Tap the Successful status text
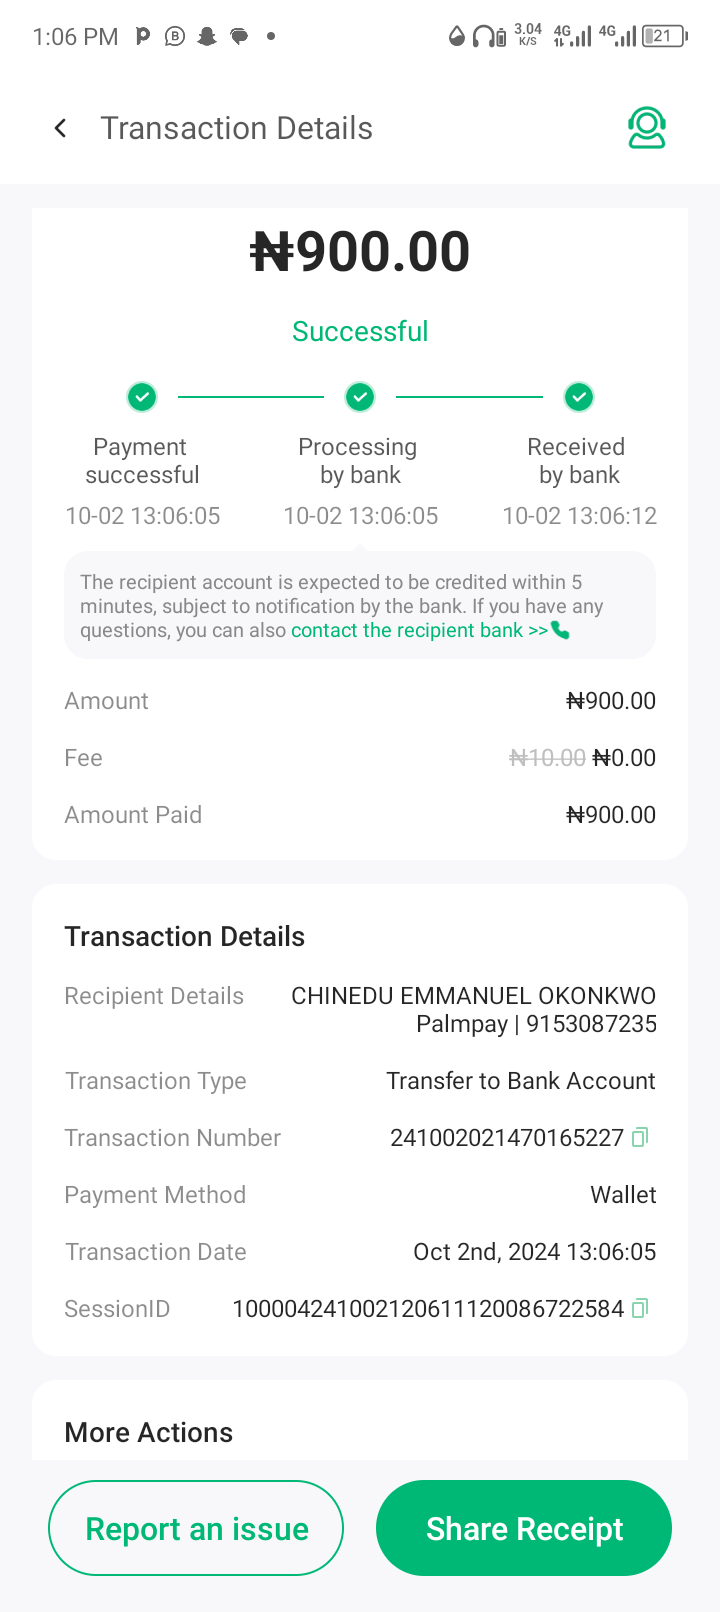This screenshot has height=1612, width=720. [360, 331]
